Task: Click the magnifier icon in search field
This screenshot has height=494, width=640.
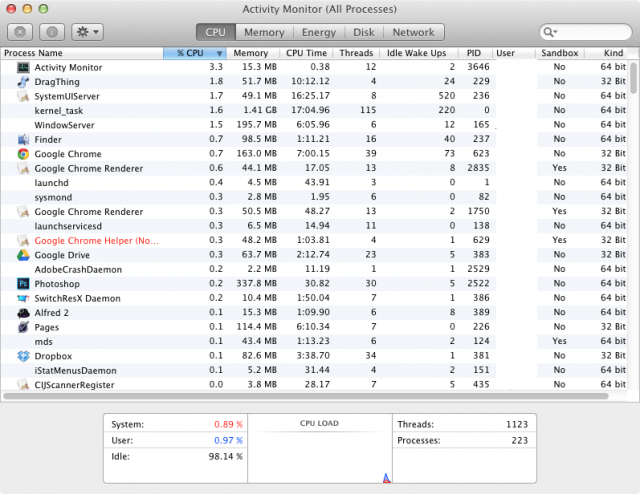Action: point(549,32)
